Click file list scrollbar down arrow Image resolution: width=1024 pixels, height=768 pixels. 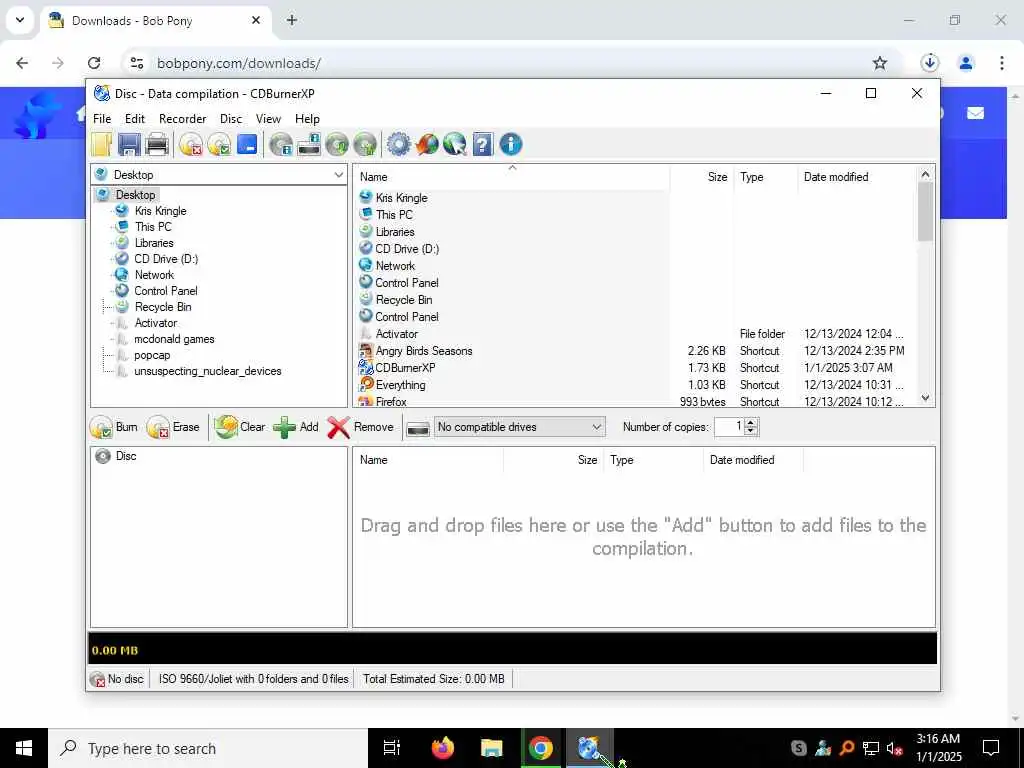click(x=925, y=398)
